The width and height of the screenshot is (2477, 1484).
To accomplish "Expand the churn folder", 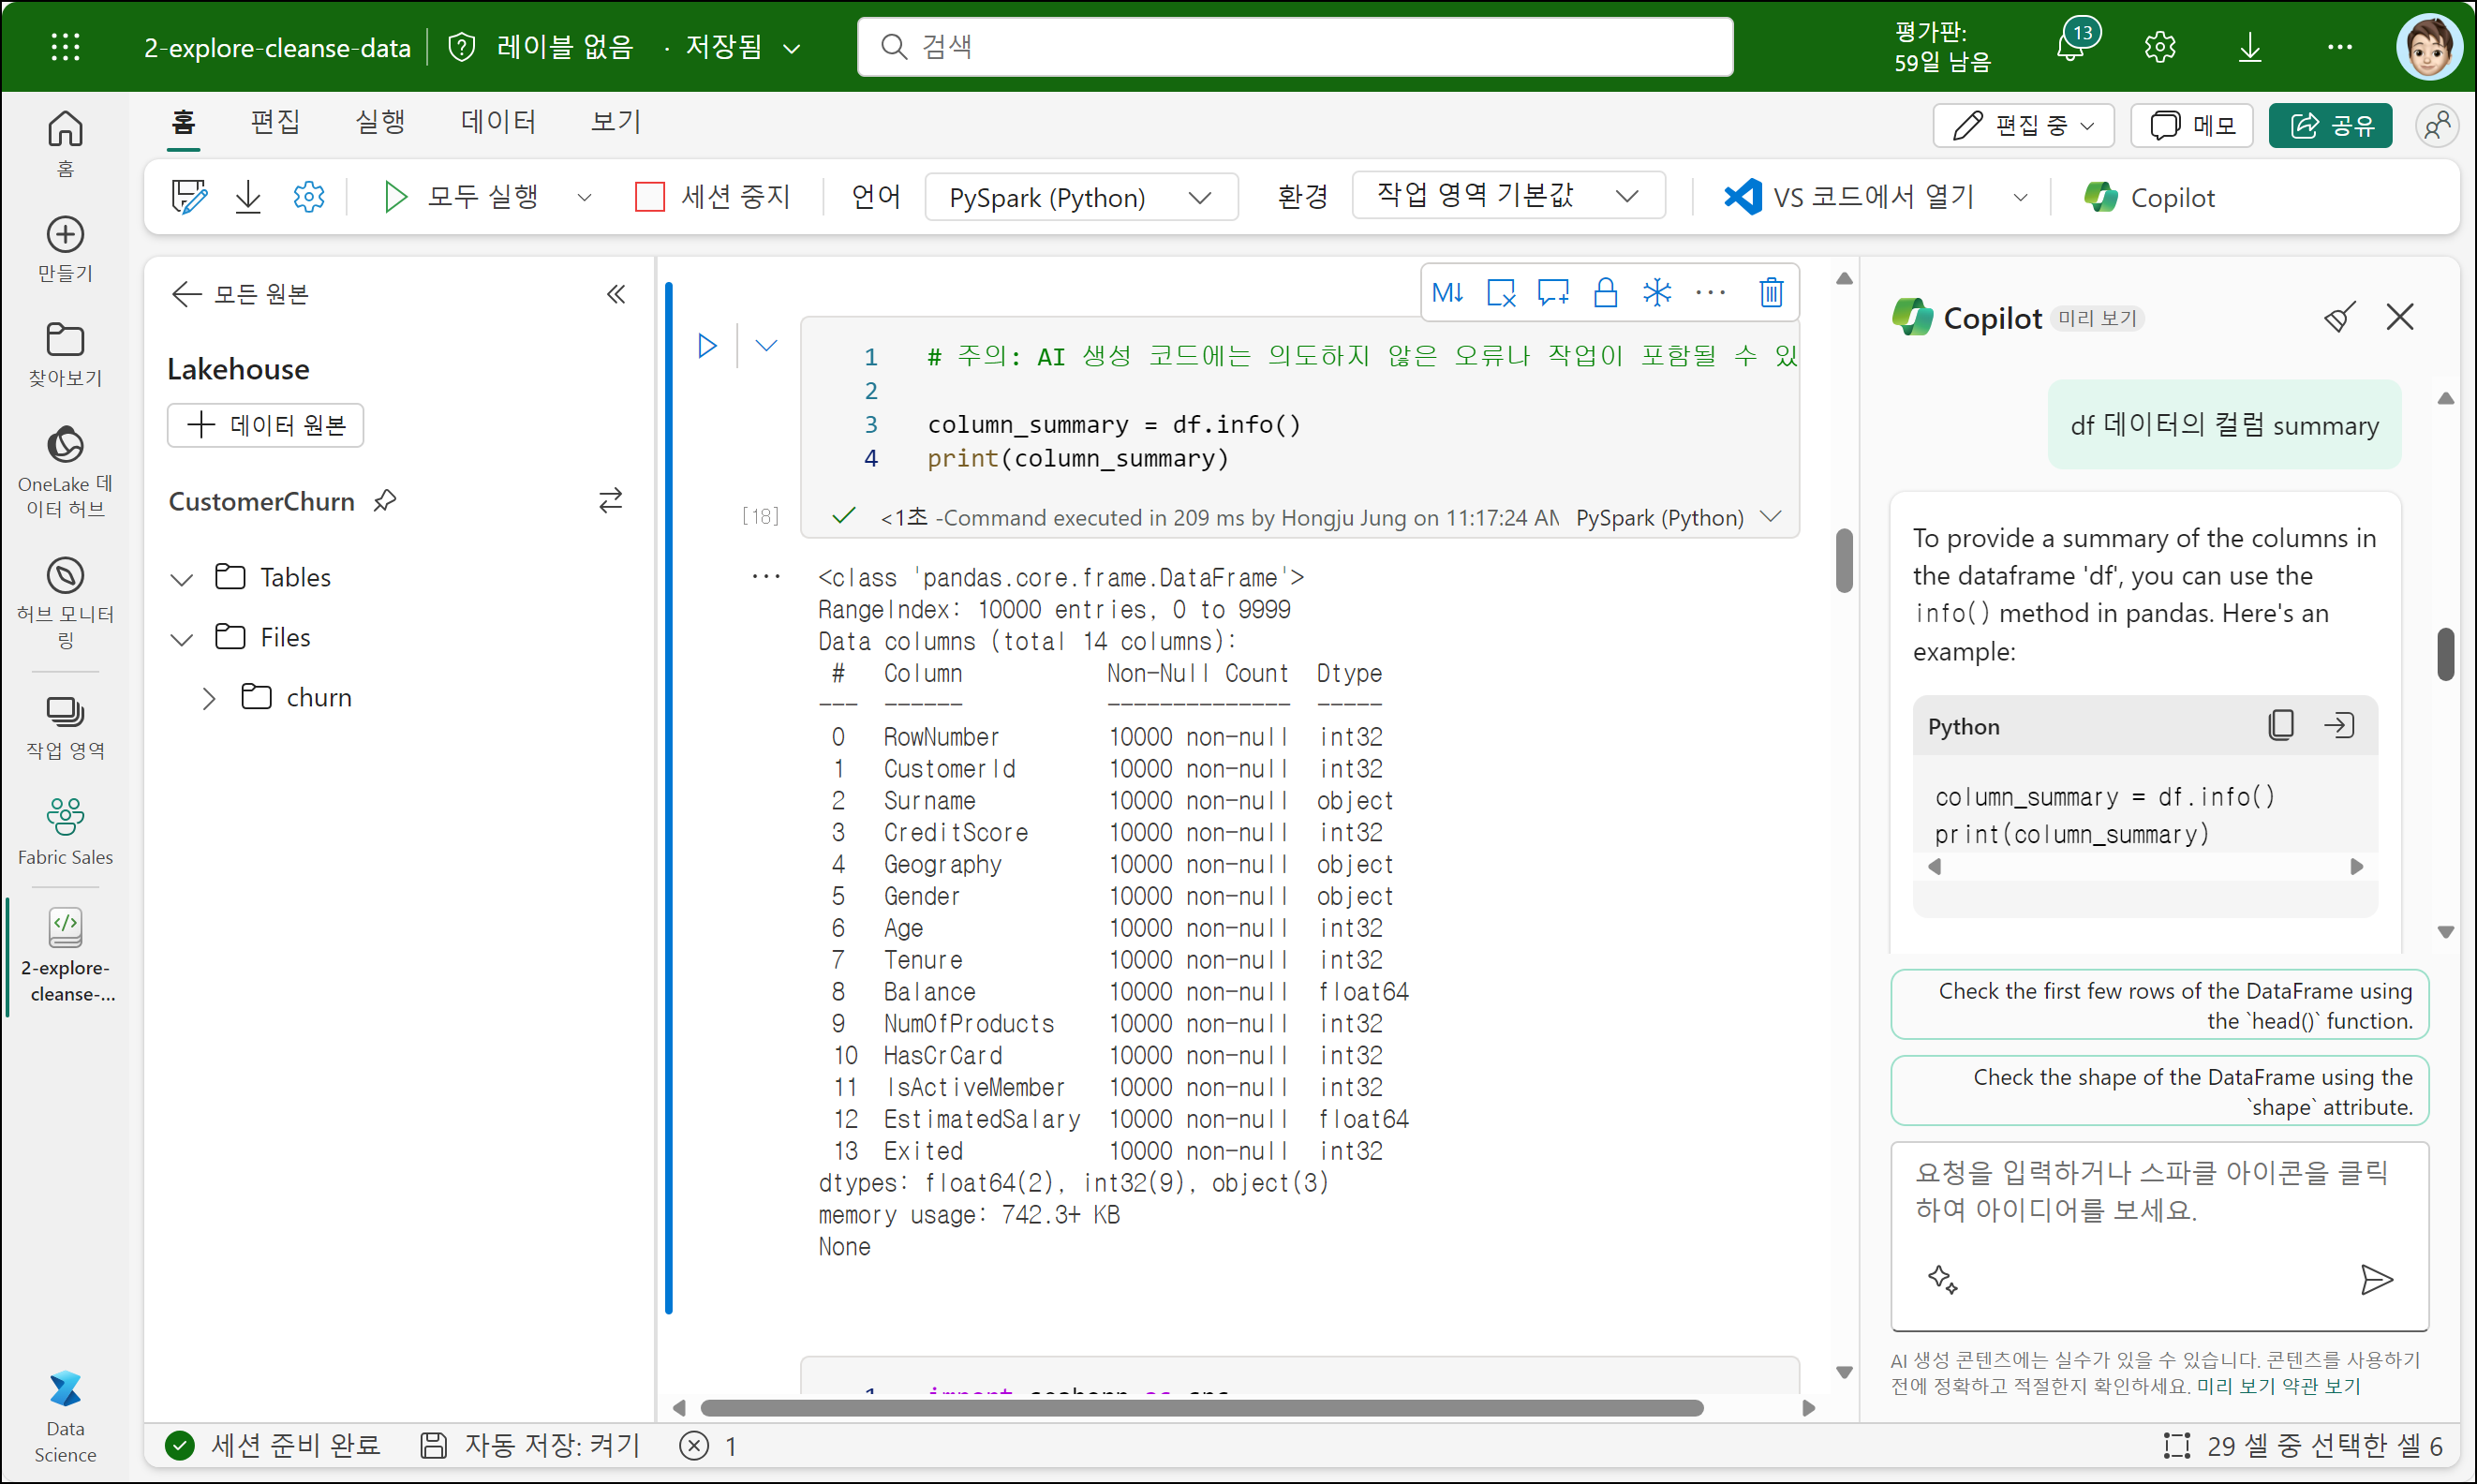I will click(x=208, y=698).
